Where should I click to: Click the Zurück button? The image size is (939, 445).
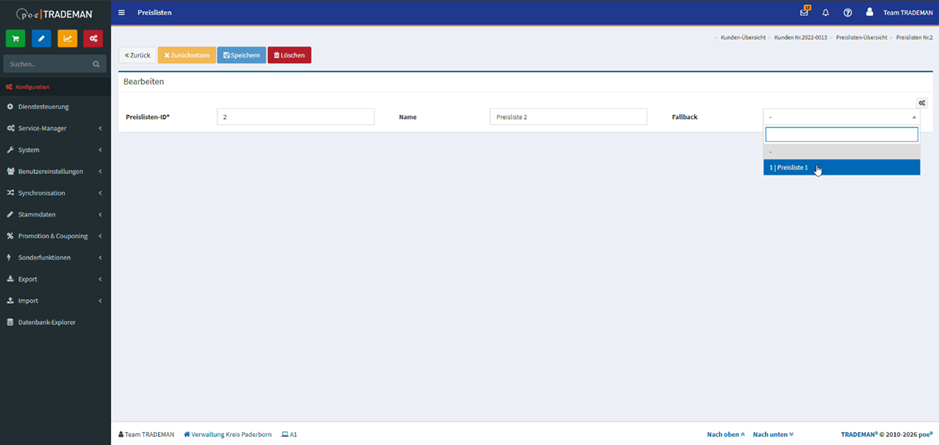[138, 55]
